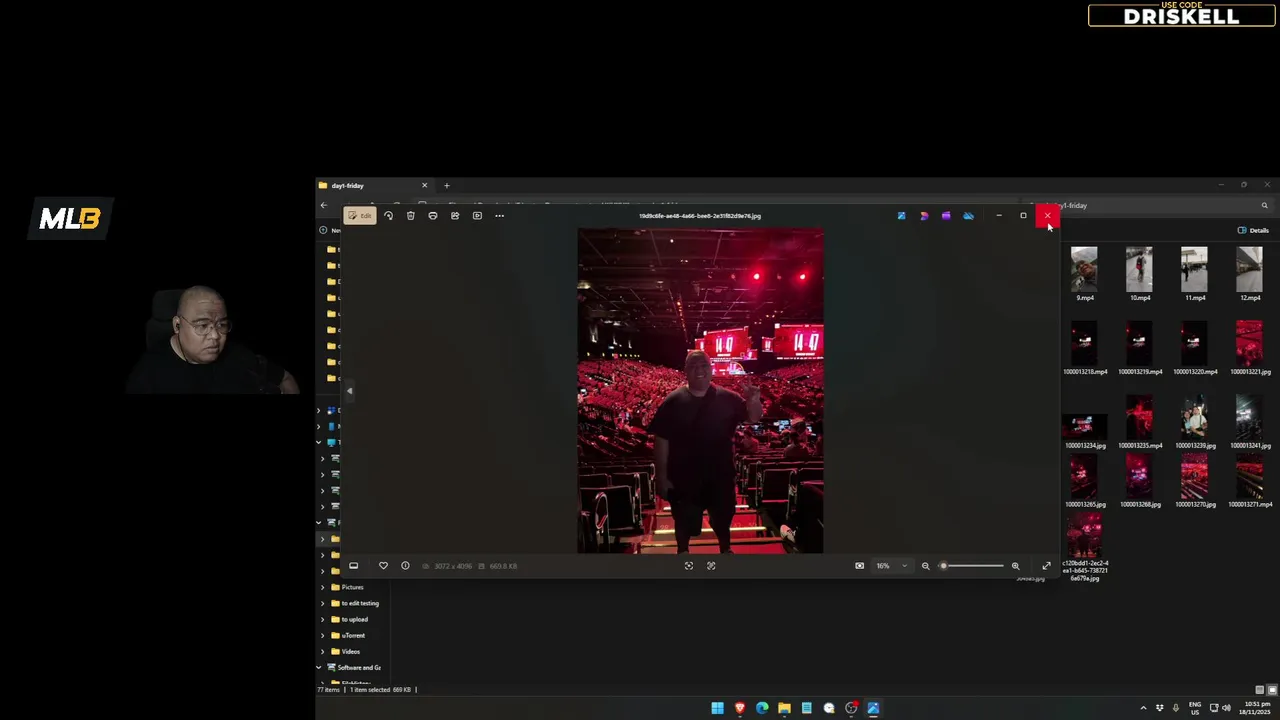Screen dimensions: 1280x720
Task: Mark the photo as favorite with heart icon
Action: [x=383, y=566]
